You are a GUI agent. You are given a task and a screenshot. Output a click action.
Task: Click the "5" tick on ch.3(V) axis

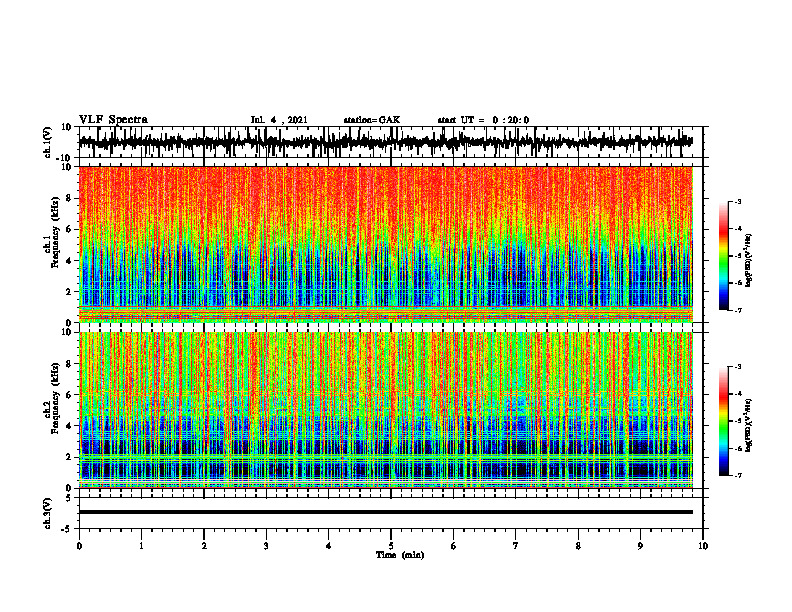click(69, 498)
